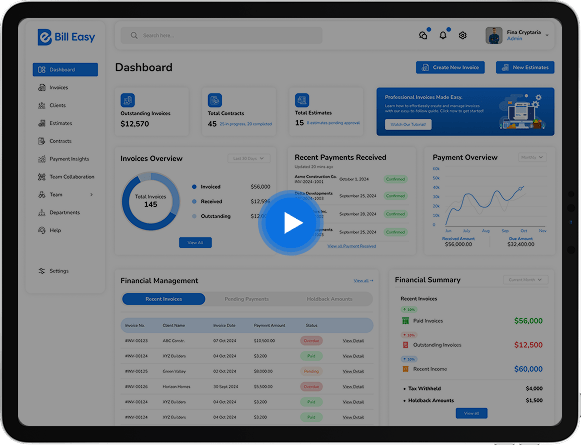Click Watch Our Tutorial button
The width and height of the screenshot is (582, 445).
[408, 124]
